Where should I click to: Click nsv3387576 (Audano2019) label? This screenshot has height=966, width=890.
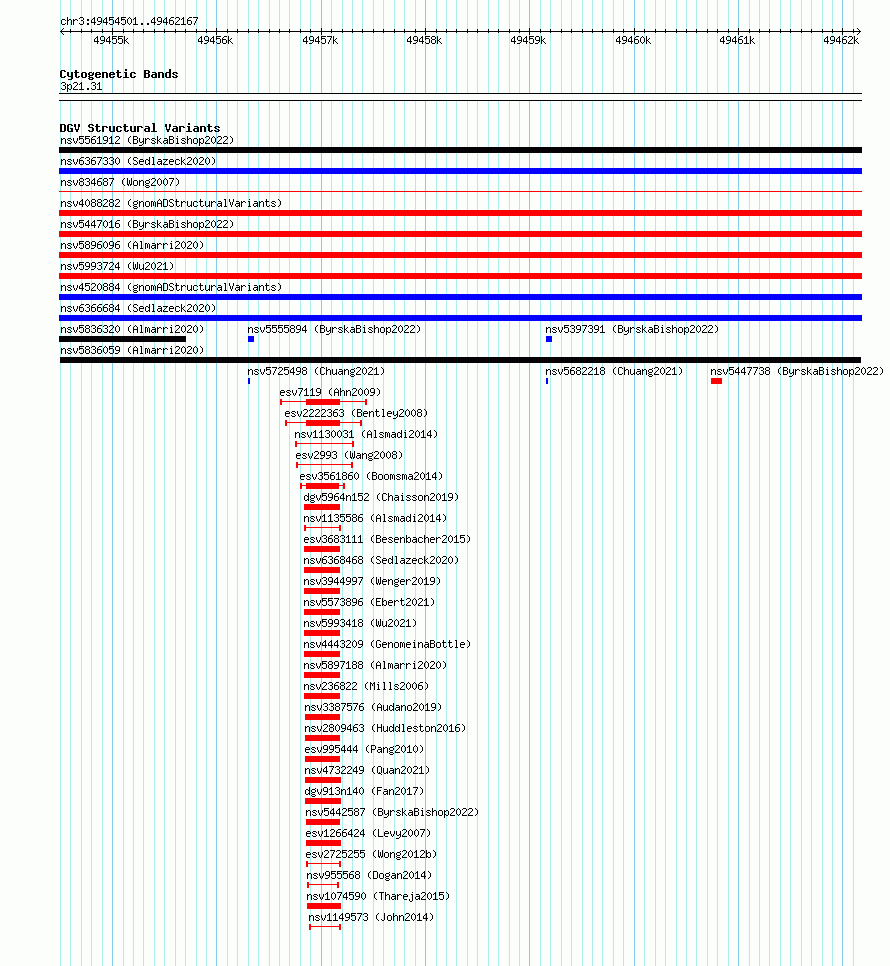tap(373, 706)
